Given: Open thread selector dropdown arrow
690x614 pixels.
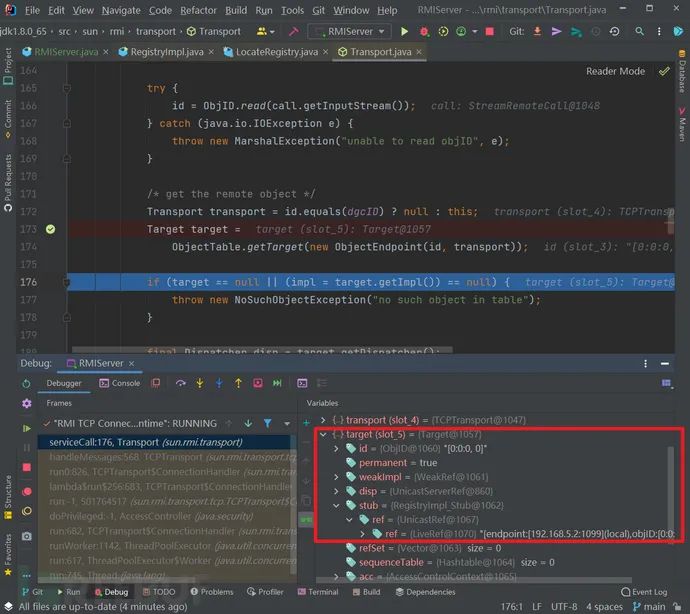Looking at the screenshot, I should pyautogui.click(x=287, y=423).
